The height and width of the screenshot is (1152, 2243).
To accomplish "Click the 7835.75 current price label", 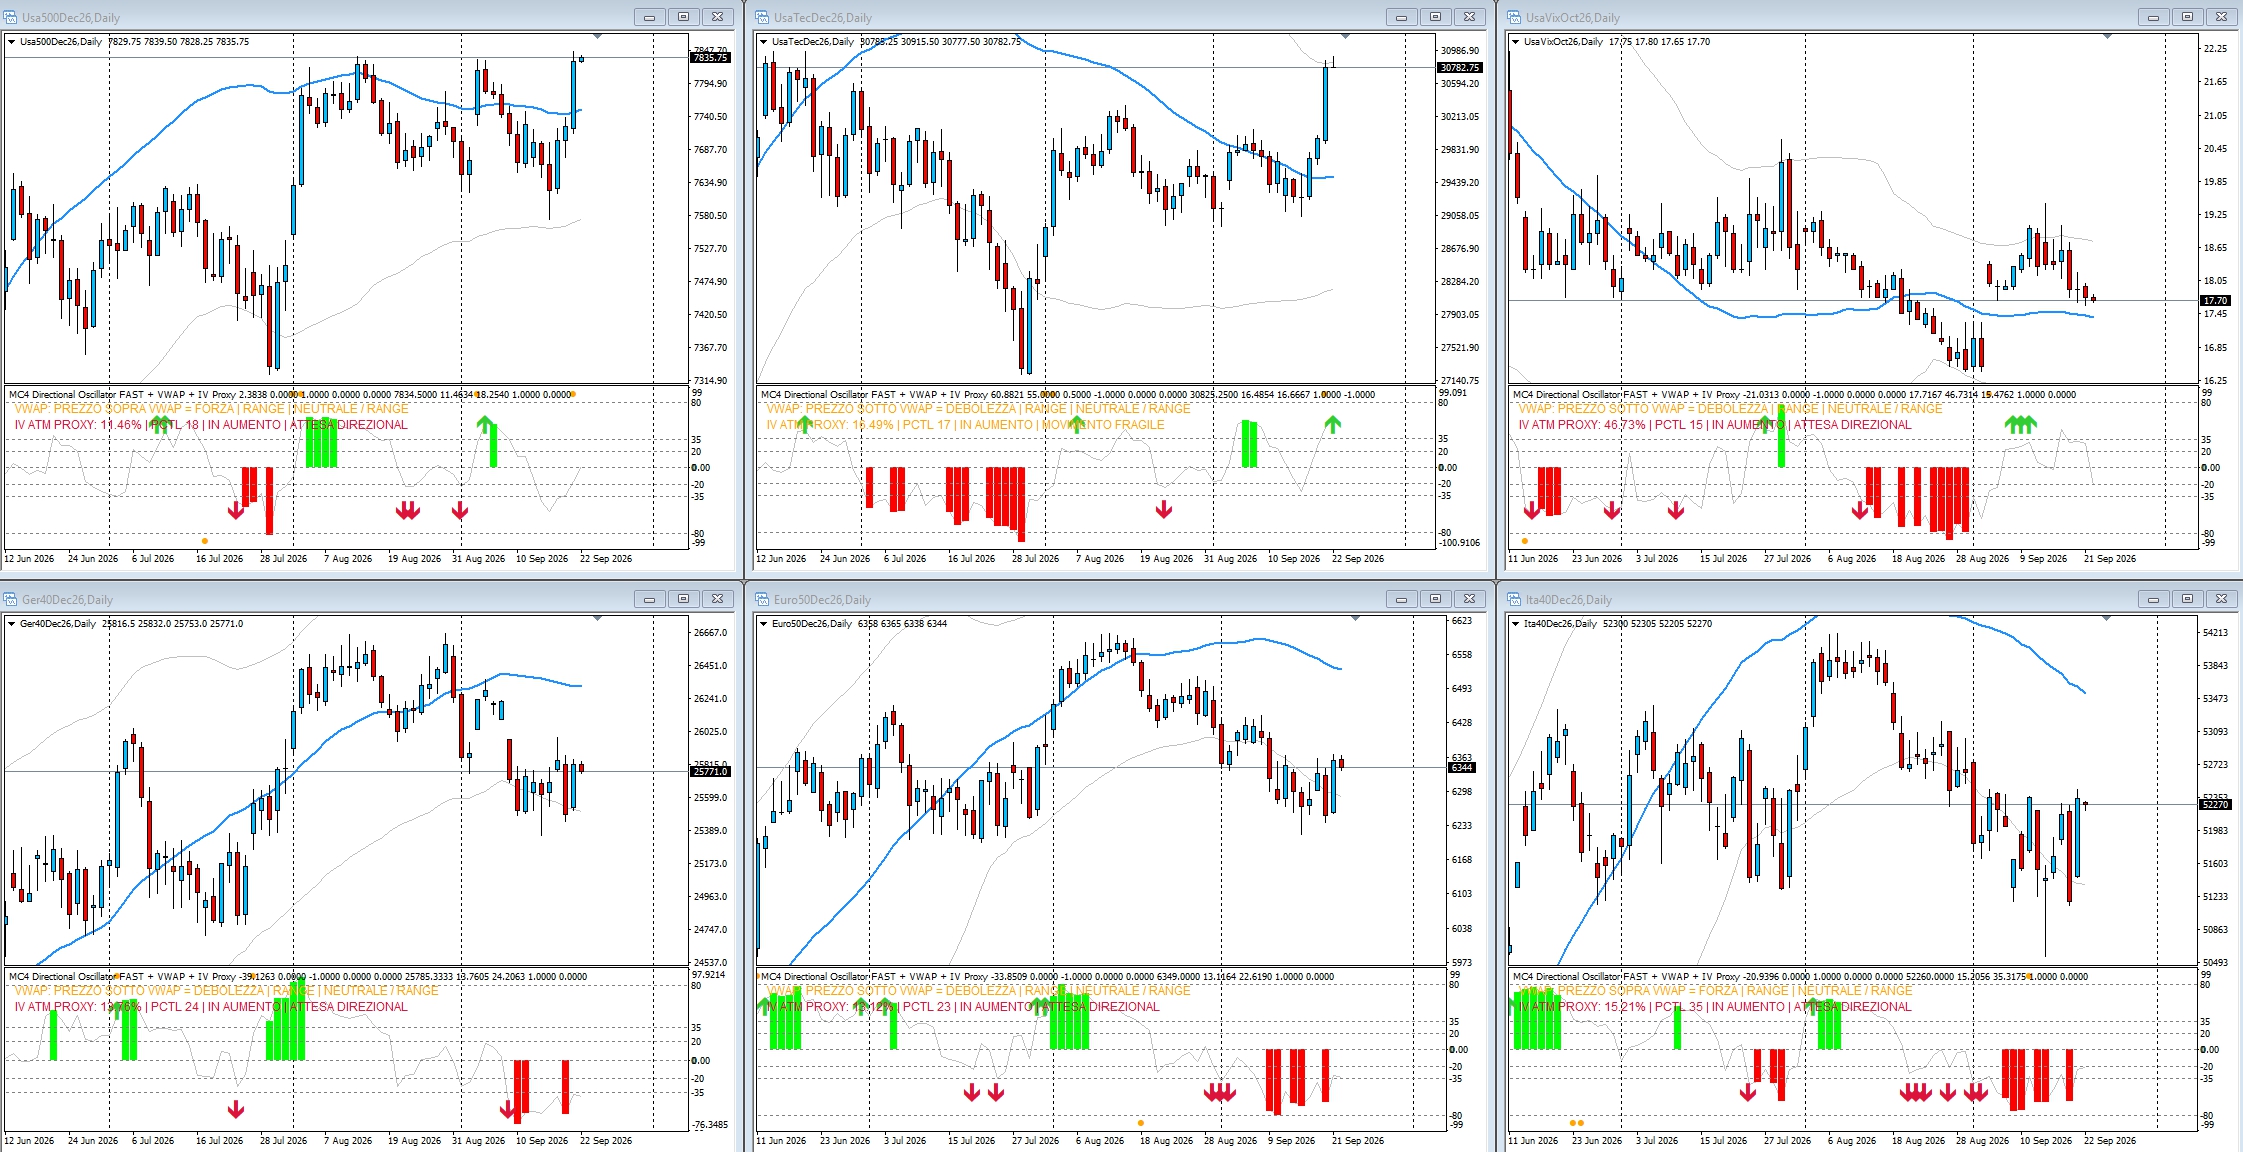I will point(711,58).
